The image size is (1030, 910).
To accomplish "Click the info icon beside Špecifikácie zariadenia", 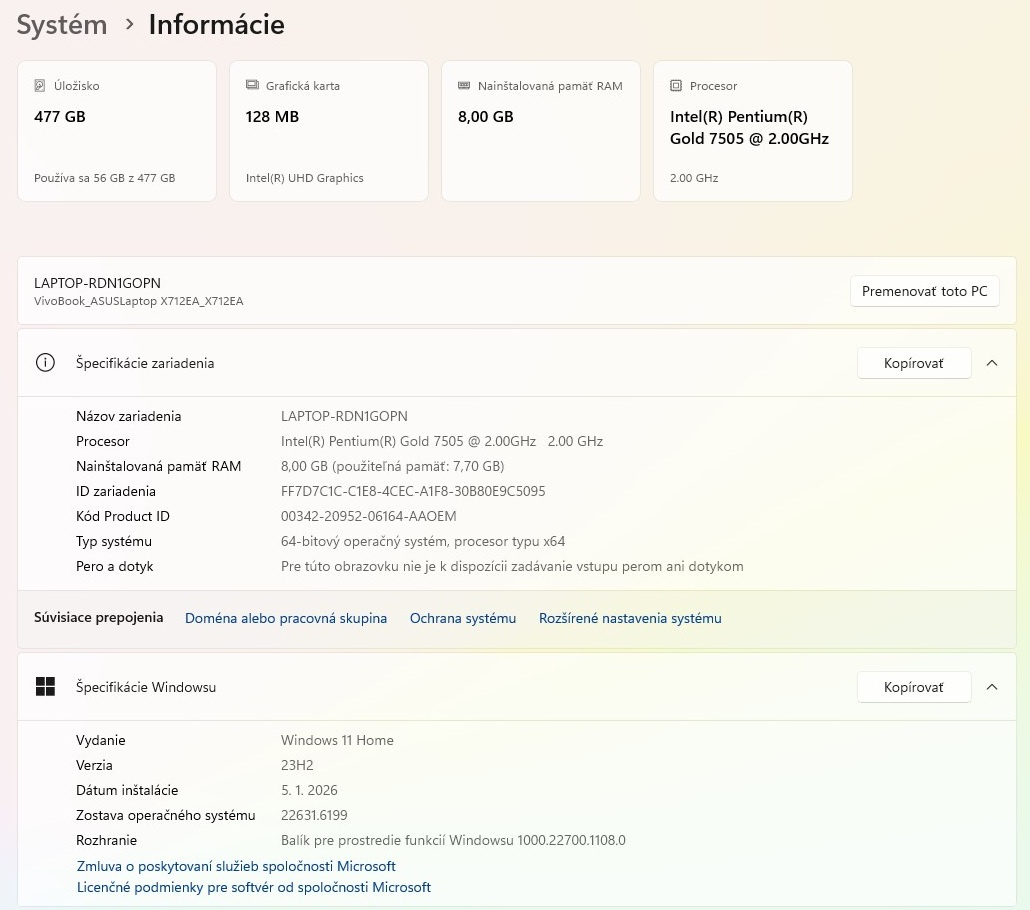I will tap(45, 363).
